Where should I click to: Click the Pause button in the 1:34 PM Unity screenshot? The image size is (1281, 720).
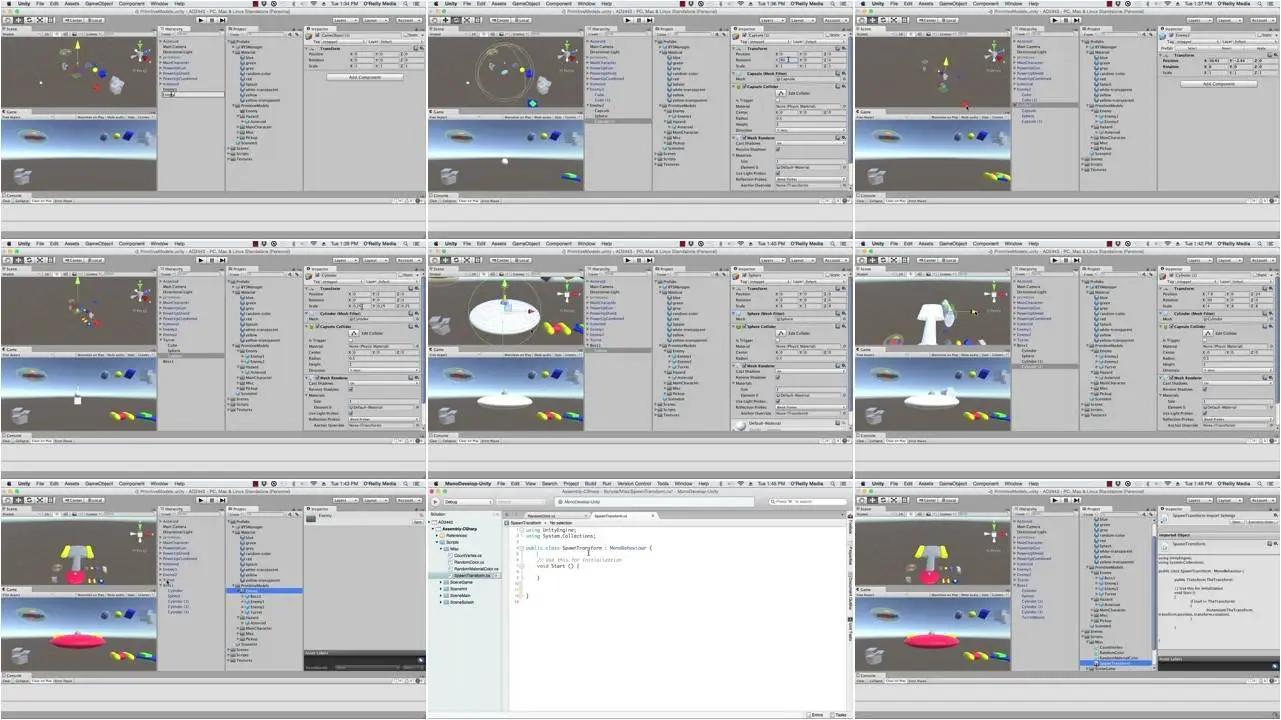[x=212, y=20]
